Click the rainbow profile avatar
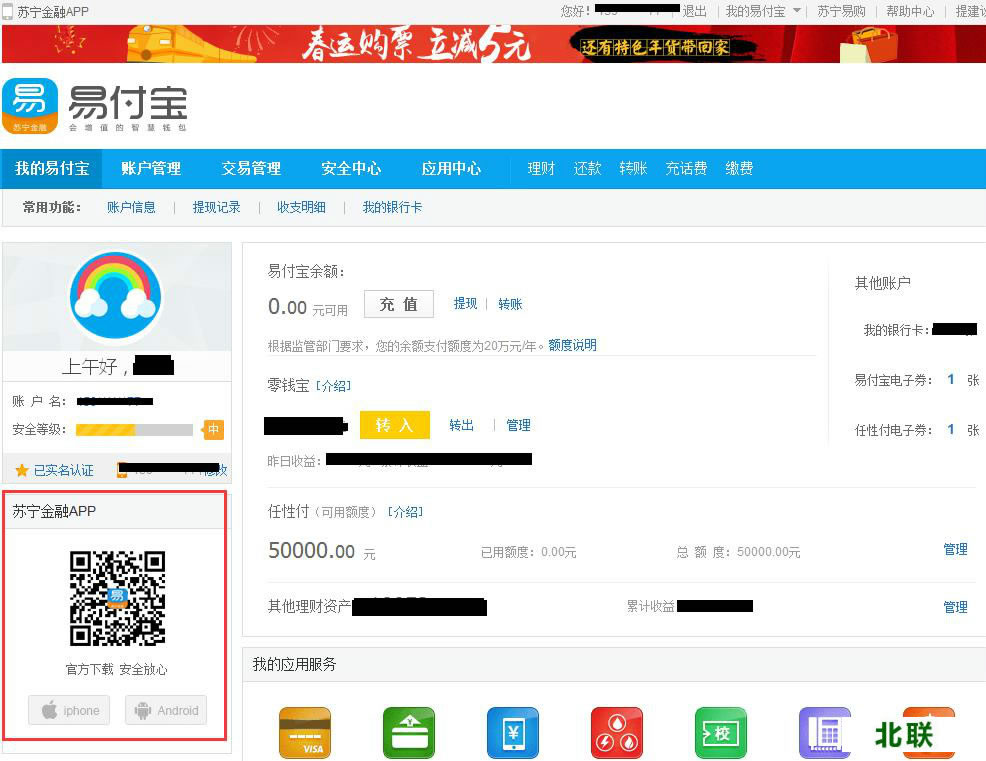This screenshot has height=761, width=986. [x=116, y=298]
